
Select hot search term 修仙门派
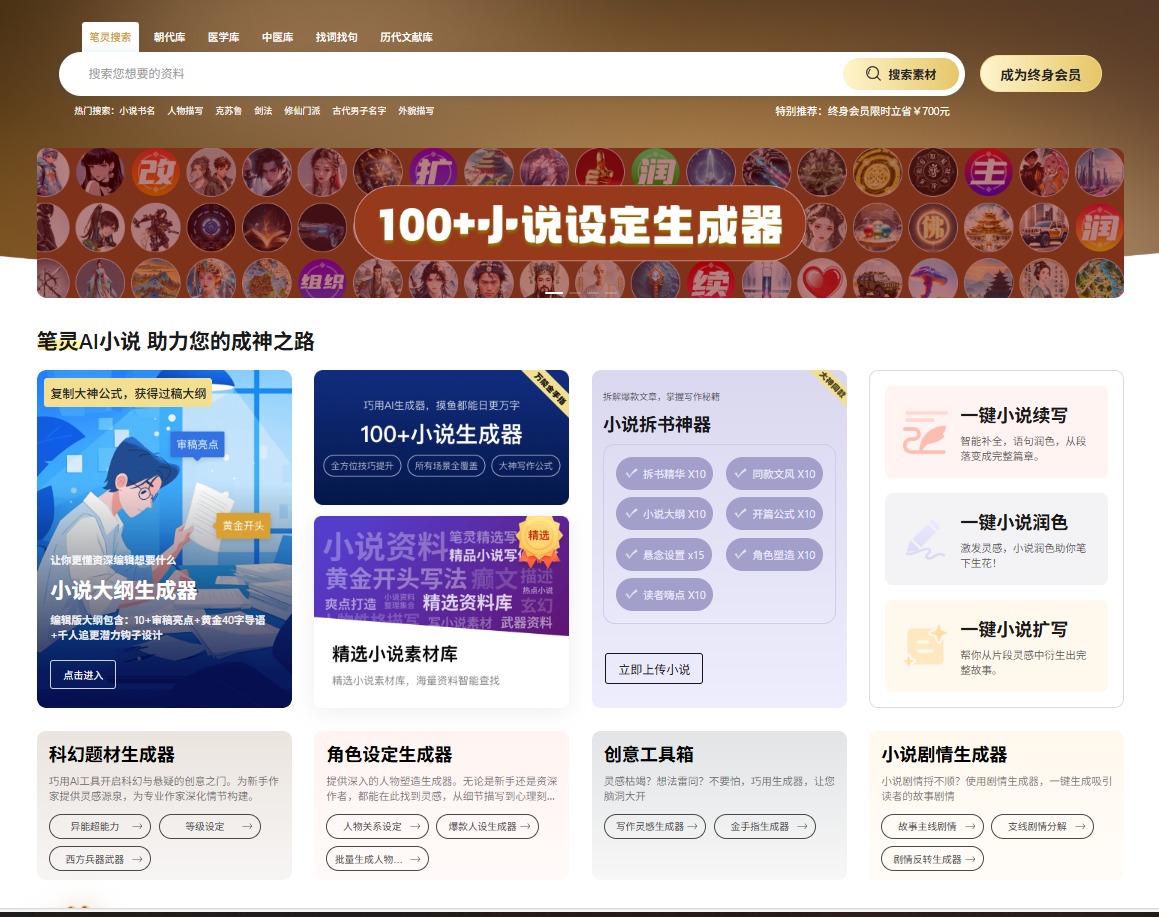[x=302, y=111]
